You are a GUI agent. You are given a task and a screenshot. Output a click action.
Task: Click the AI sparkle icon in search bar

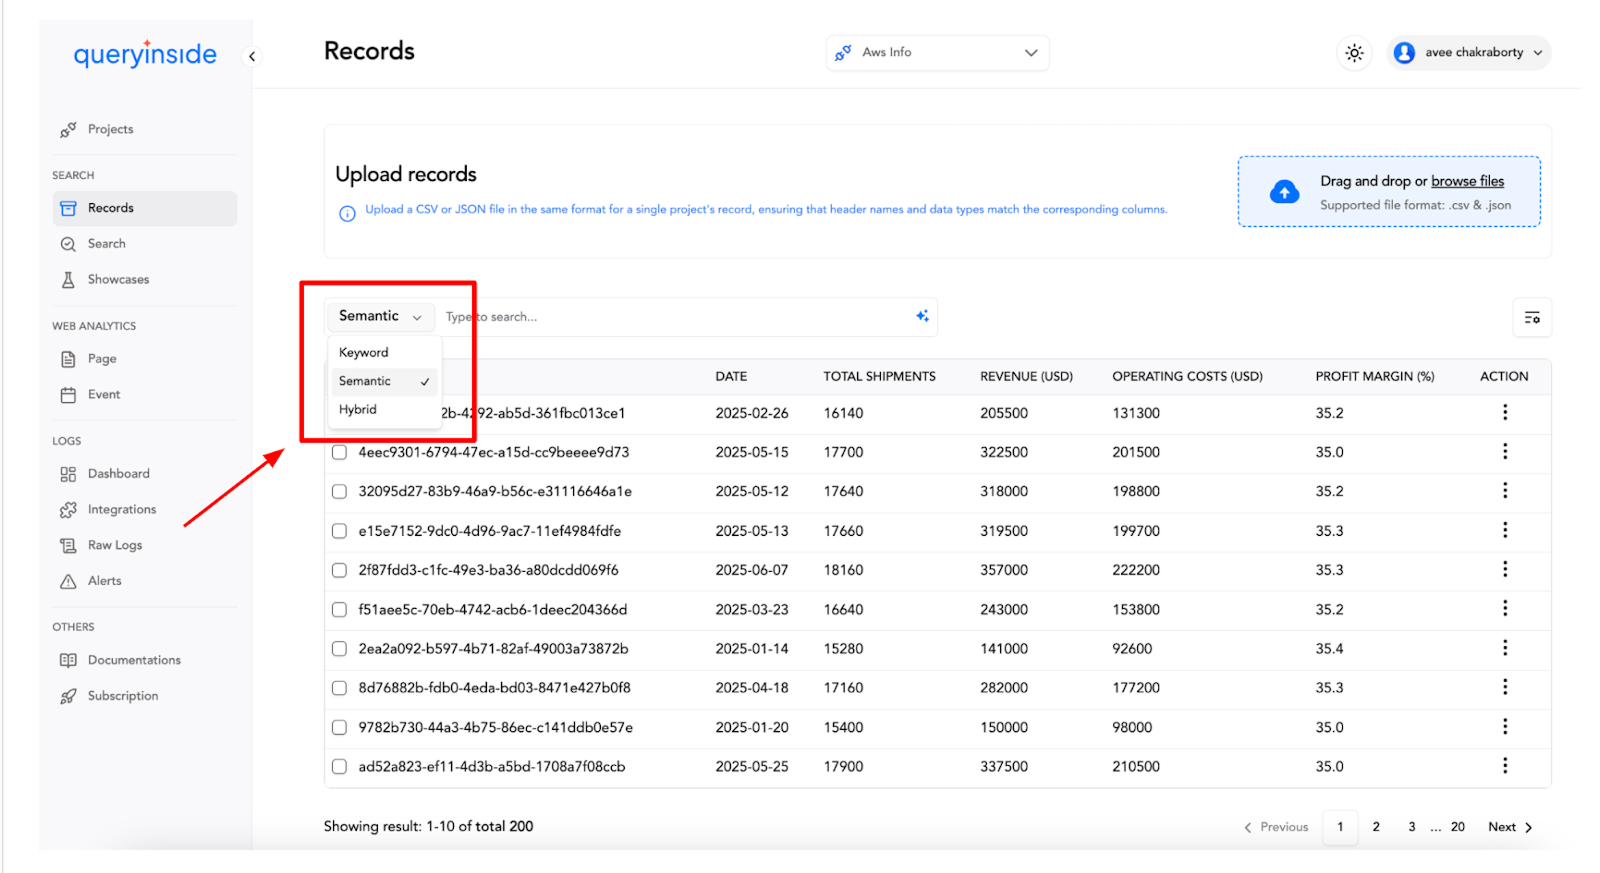(922, 316)
